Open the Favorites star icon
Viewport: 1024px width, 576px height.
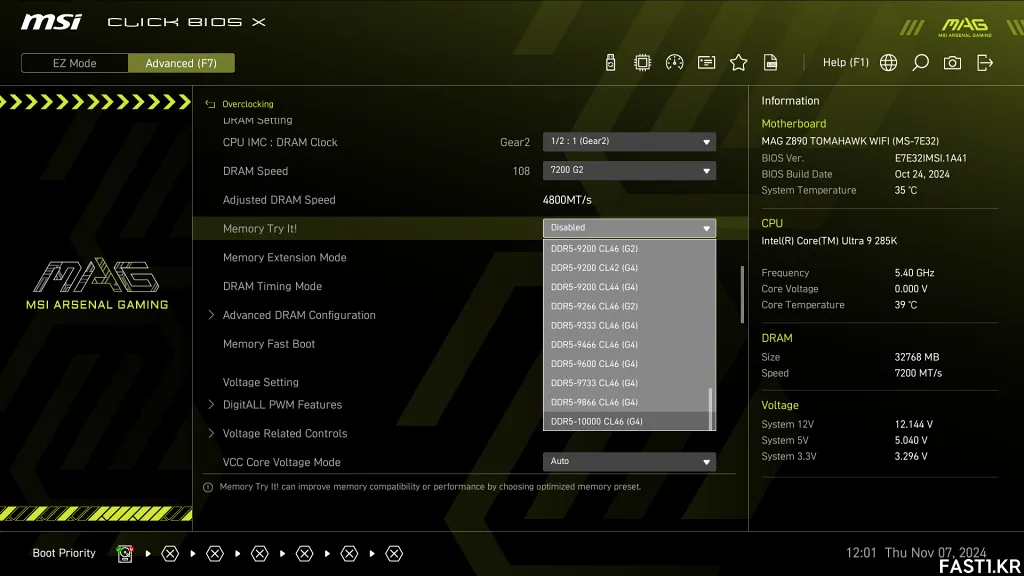pyautogui.click(x=738, y=63)
